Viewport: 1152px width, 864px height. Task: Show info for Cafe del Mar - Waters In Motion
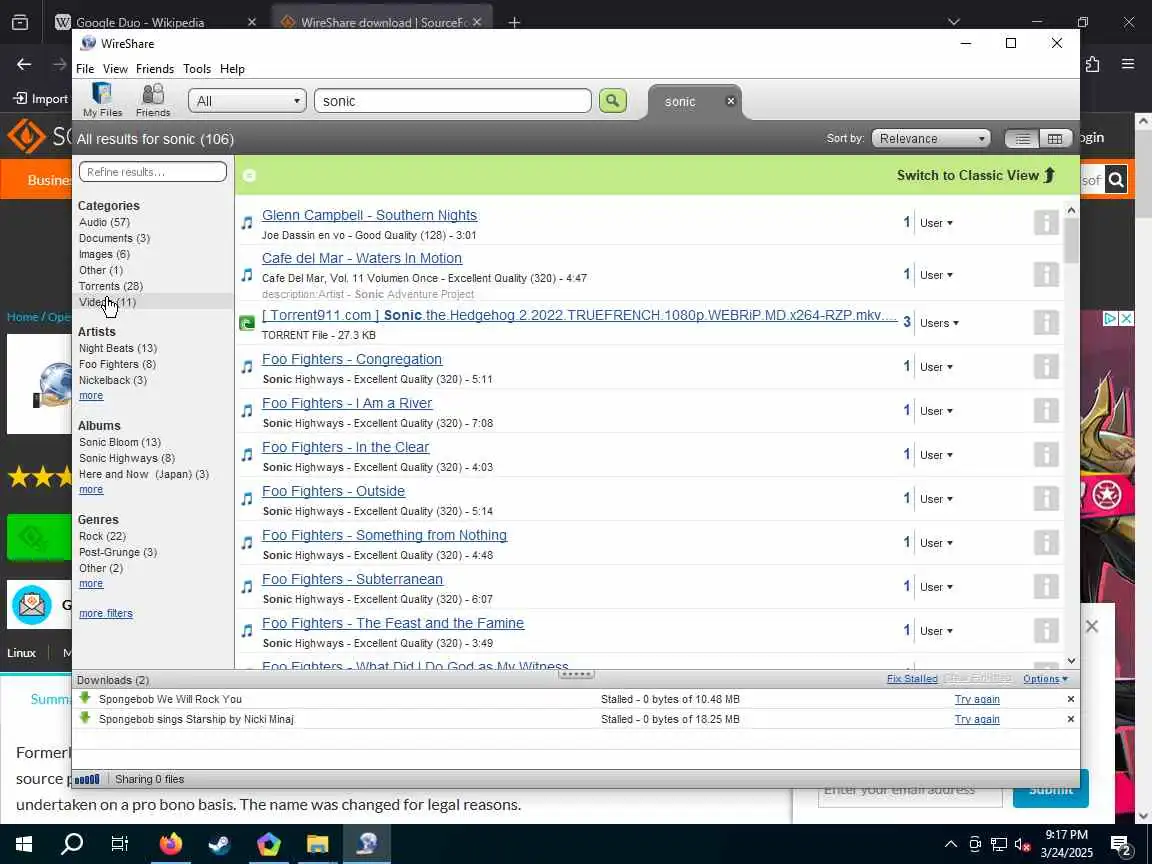point(1045,274)
